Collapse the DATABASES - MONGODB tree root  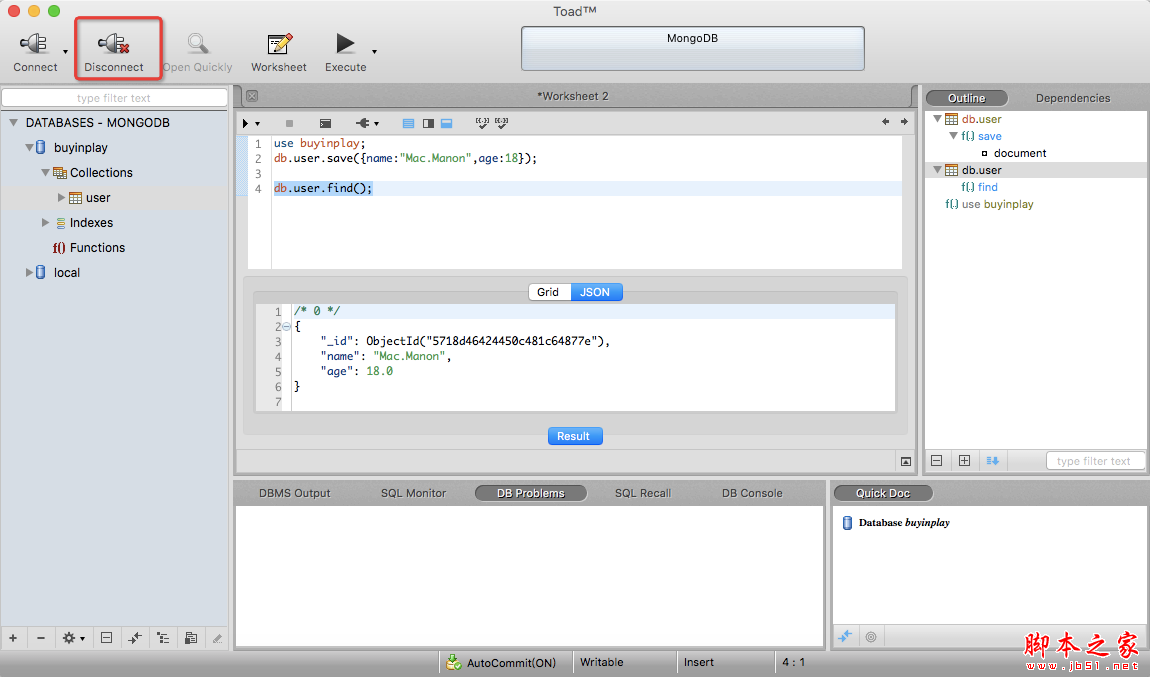[13, 122]
